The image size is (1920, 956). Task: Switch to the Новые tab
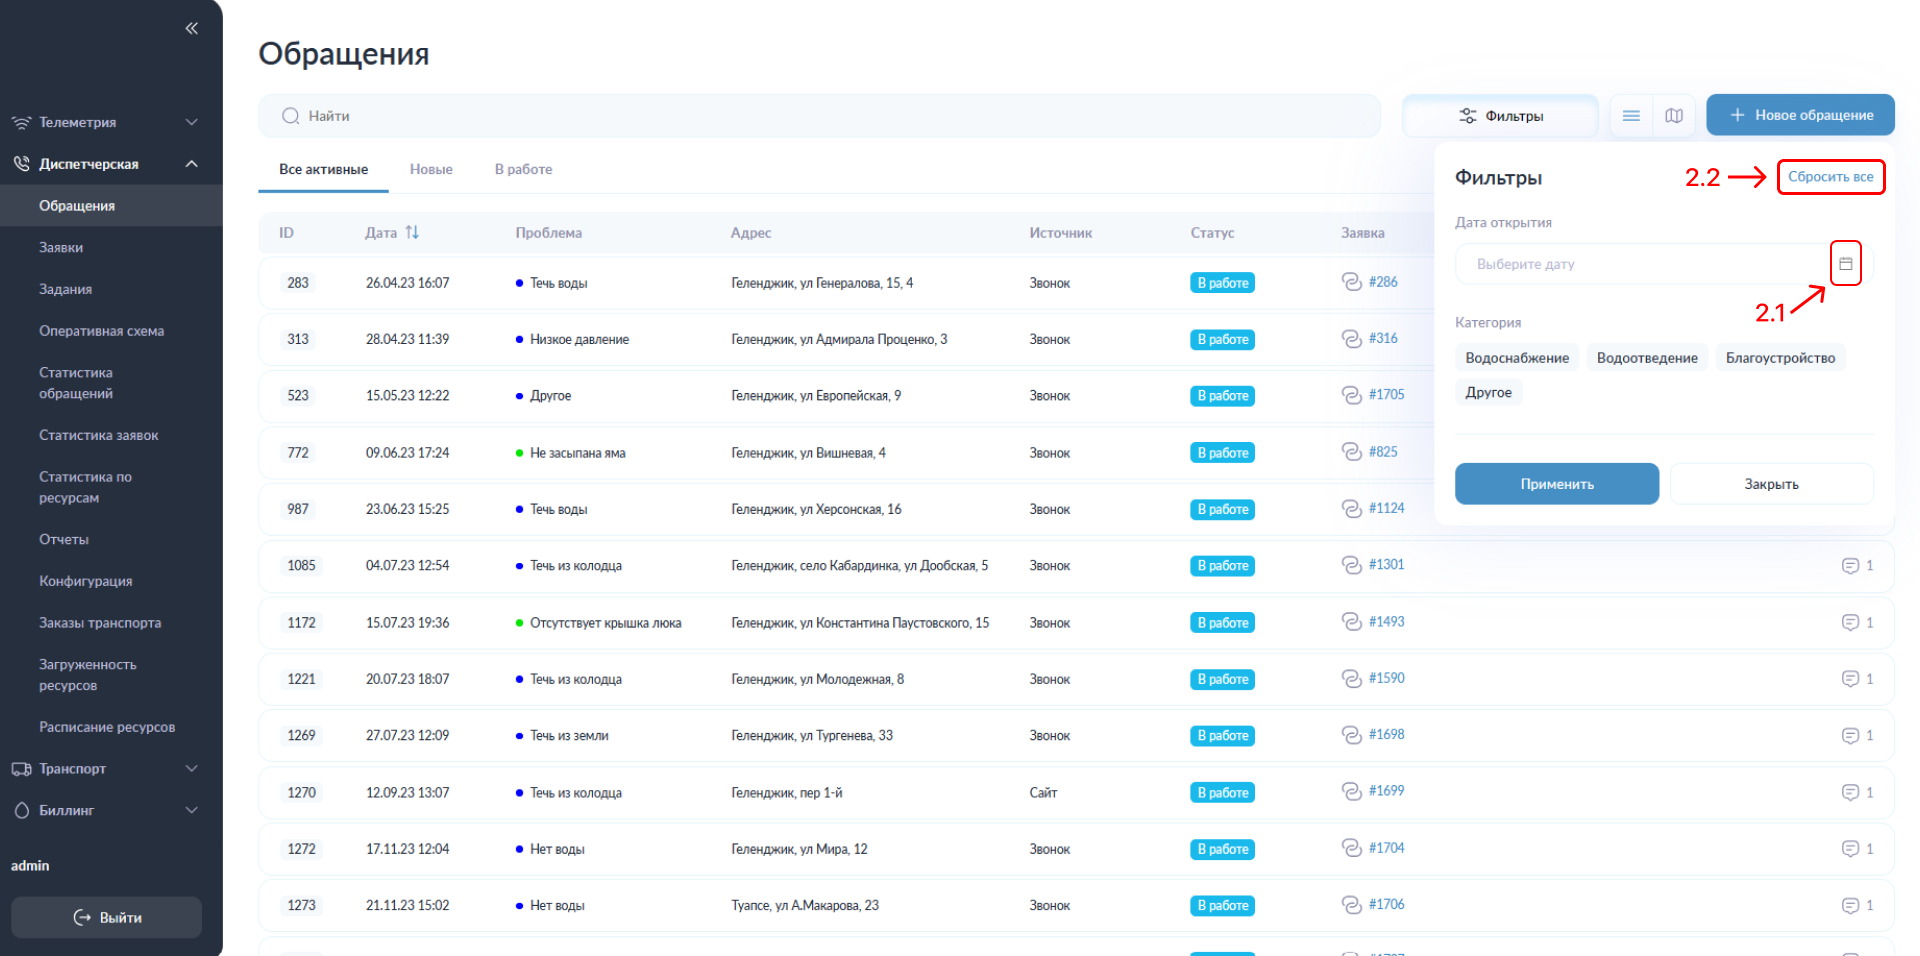pos(431,169)
